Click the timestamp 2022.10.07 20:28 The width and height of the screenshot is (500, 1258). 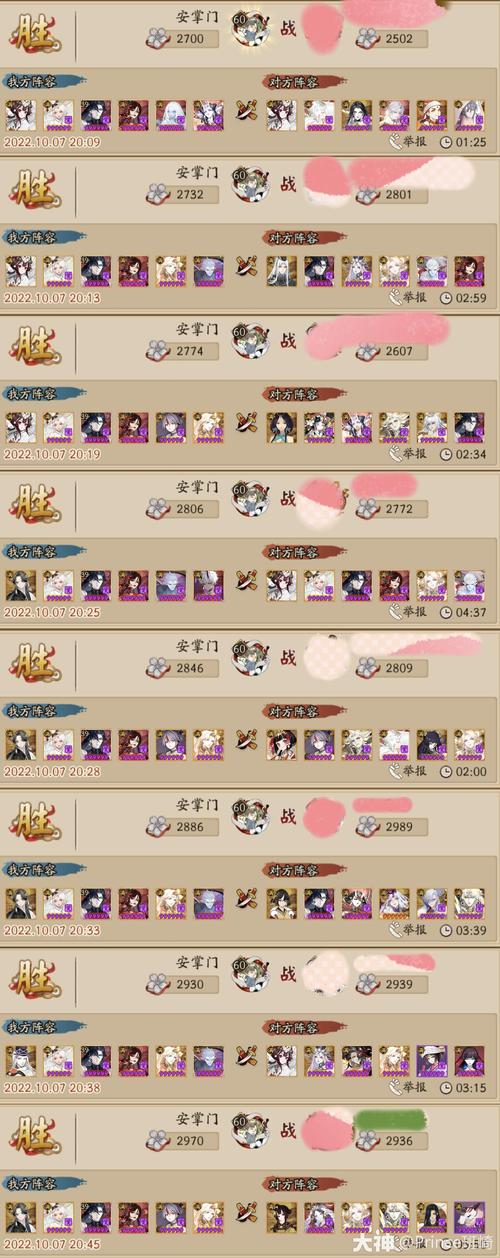[x=52, y=772]
